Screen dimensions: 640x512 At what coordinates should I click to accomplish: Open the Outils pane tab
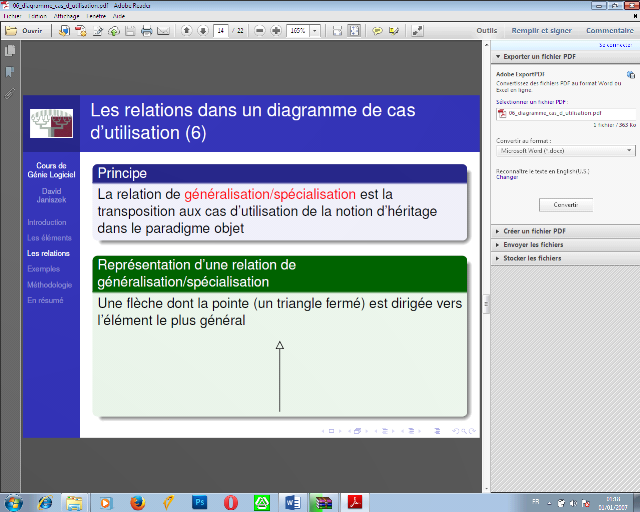point(487,31)
